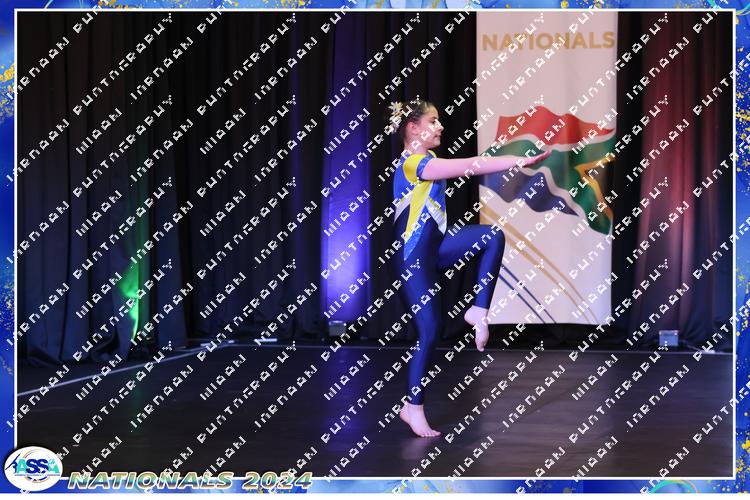Click the floor light fixture at right
The image size is (750, 500).
pyautogui.click(x=668, y=338)
